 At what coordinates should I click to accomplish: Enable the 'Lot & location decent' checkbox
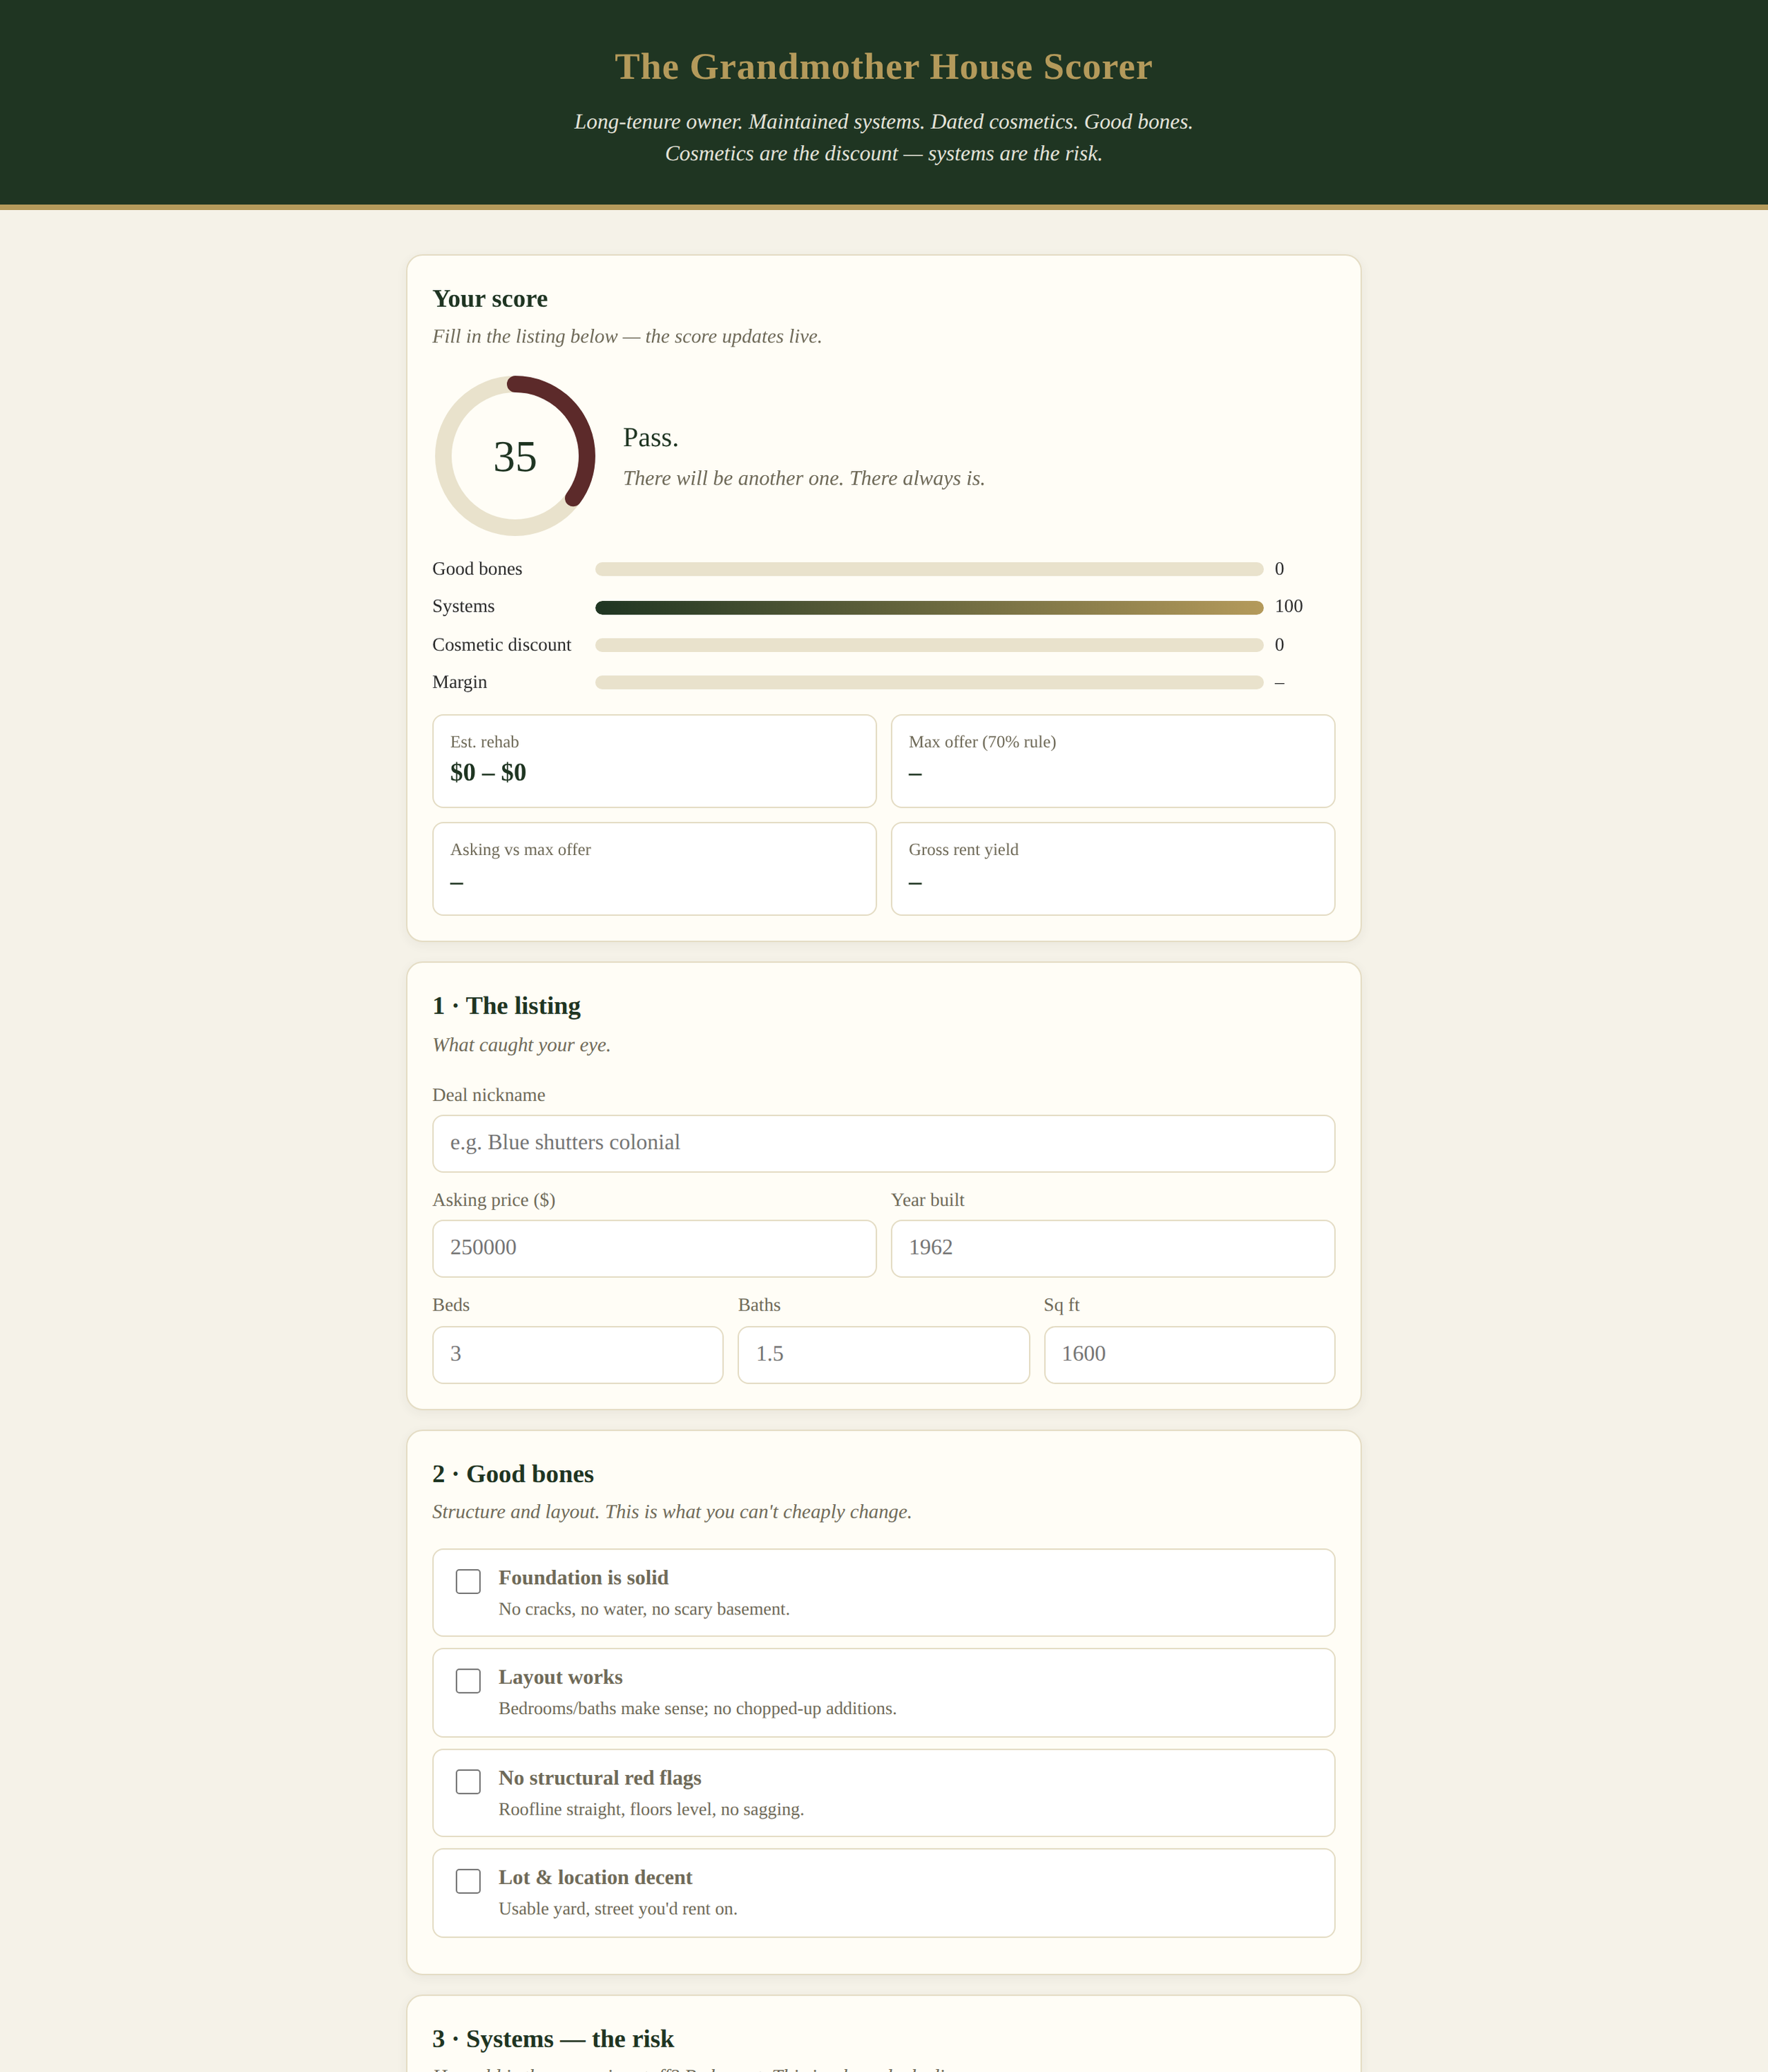coord(468,1881)
